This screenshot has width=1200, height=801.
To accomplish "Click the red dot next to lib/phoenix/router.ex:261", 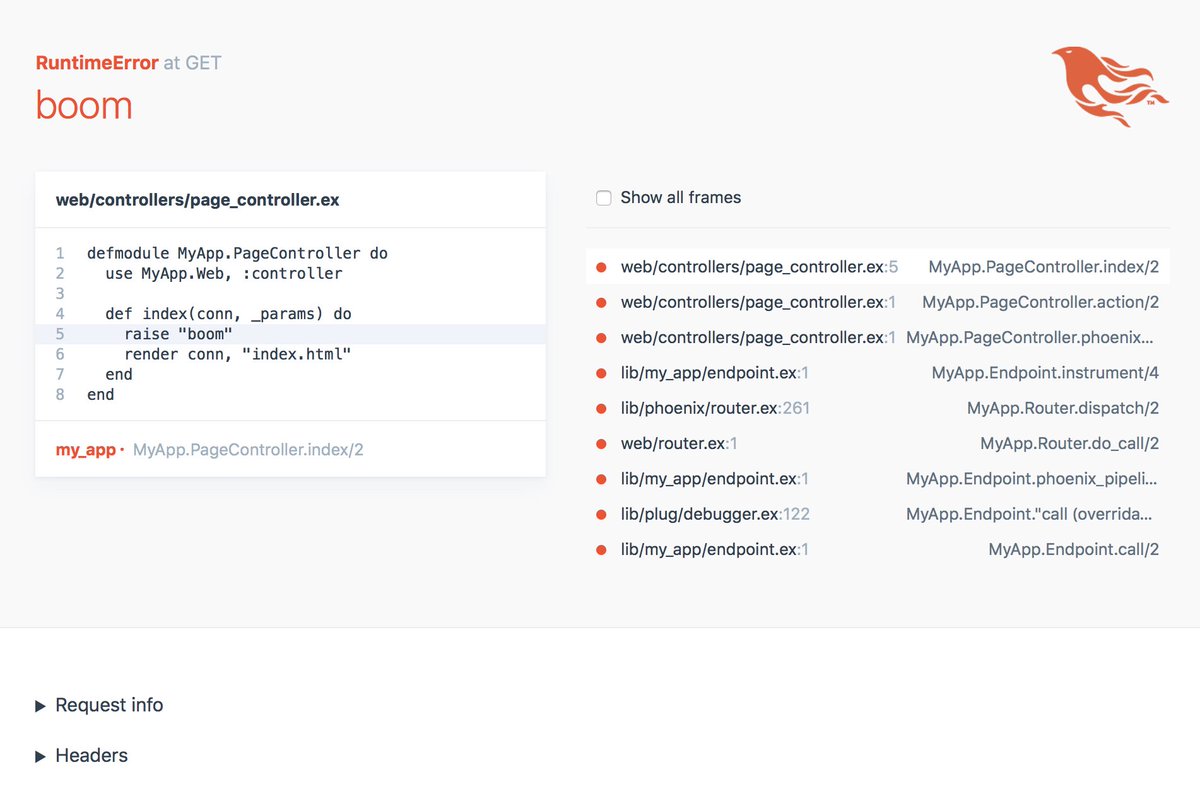I will tap(600, 407).
